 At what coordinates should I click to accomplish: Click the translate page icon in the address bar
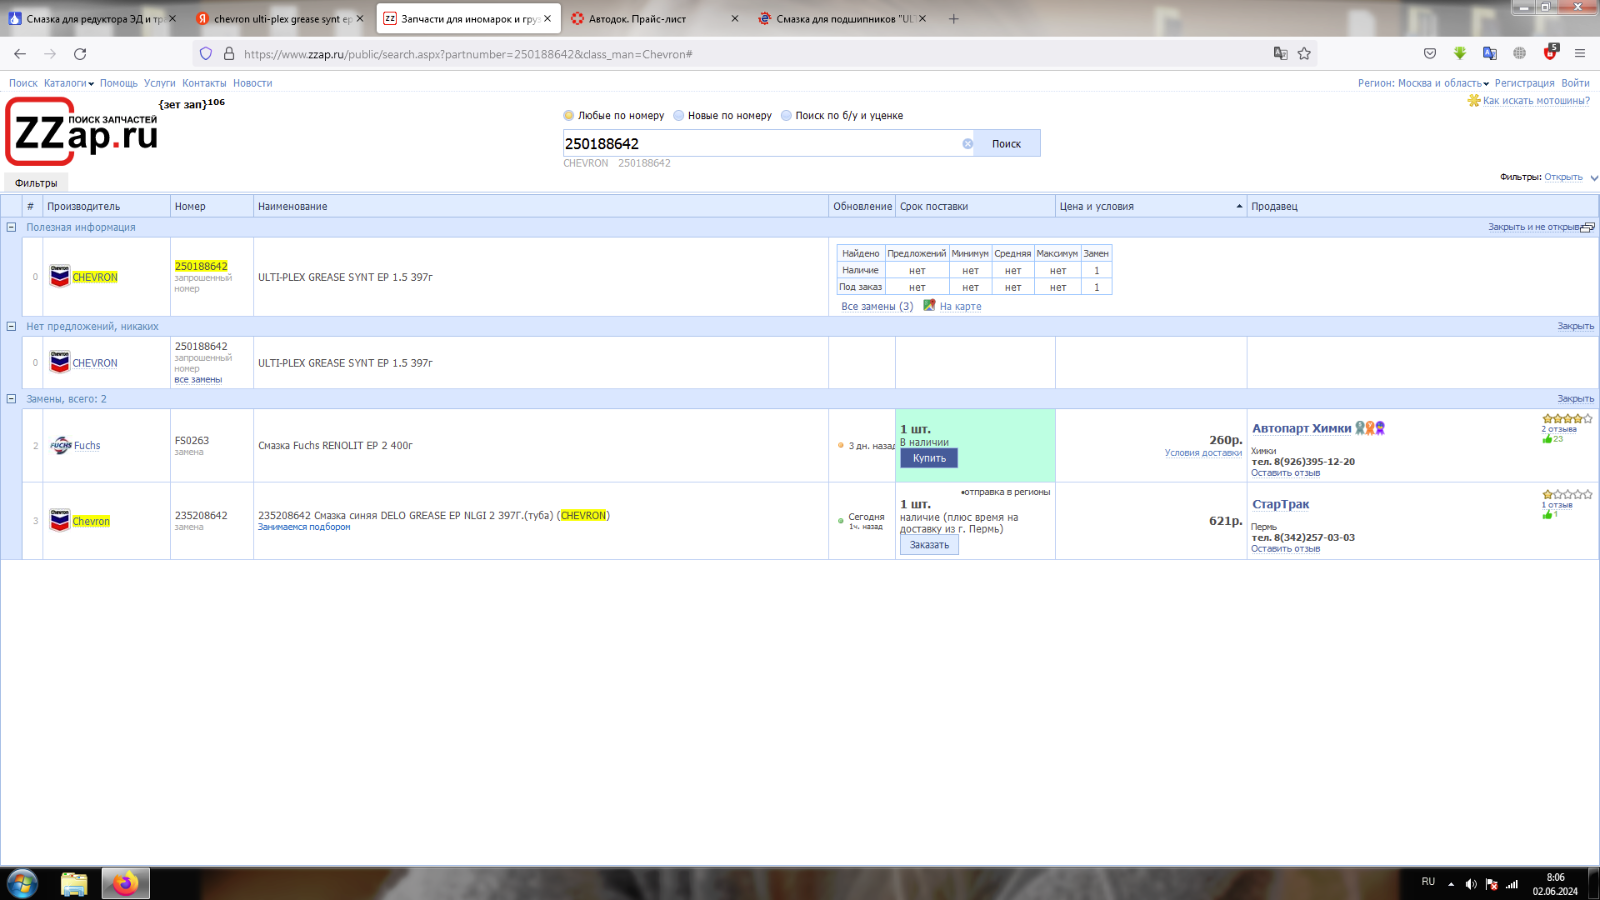click(1280, 54)
